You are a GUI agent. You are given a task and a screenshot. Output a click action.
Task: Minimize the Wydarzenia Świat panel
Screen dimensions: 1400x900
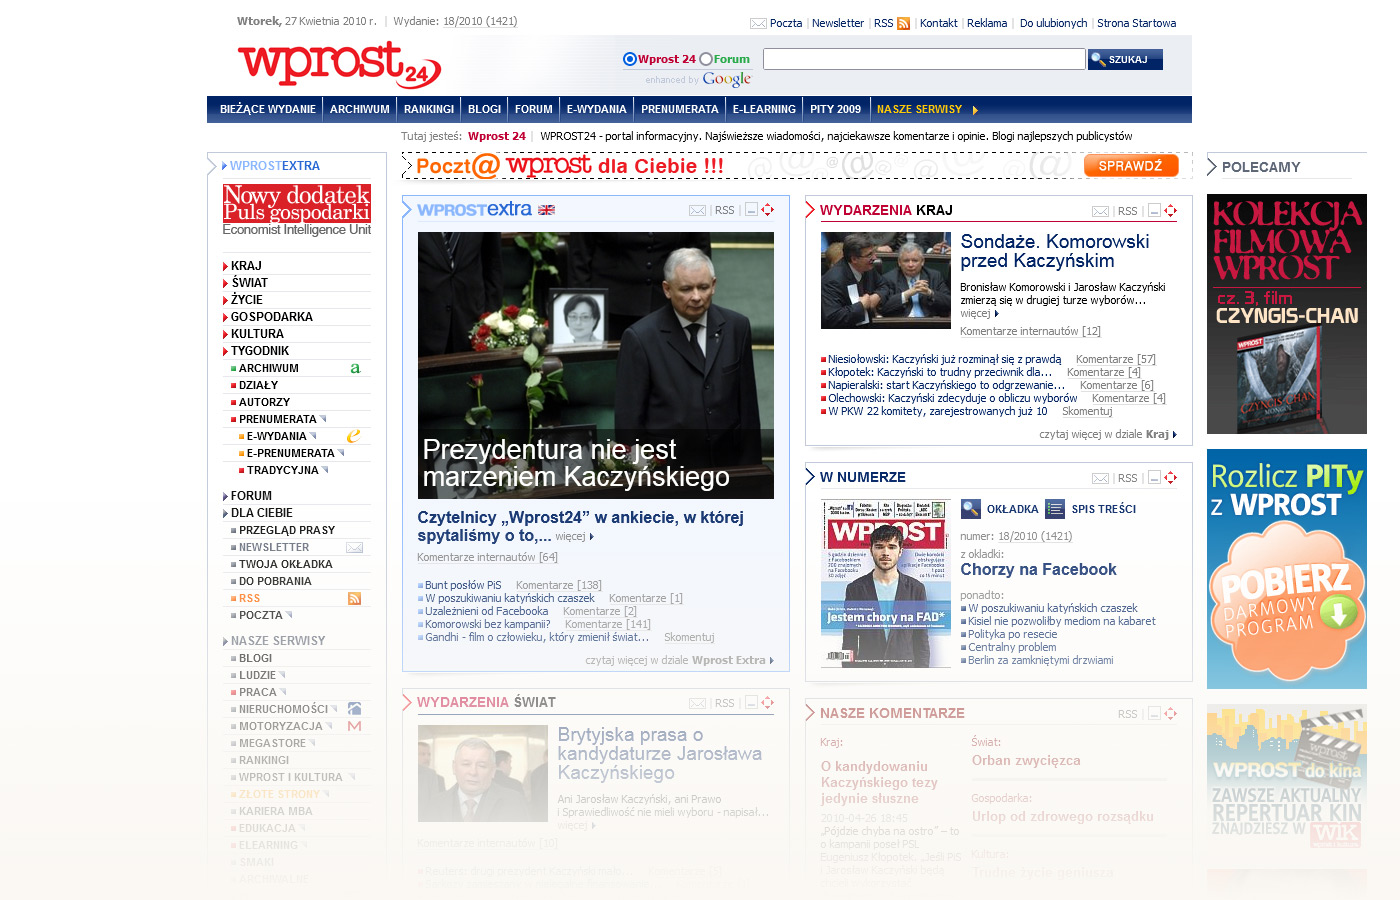coord(751,703)
